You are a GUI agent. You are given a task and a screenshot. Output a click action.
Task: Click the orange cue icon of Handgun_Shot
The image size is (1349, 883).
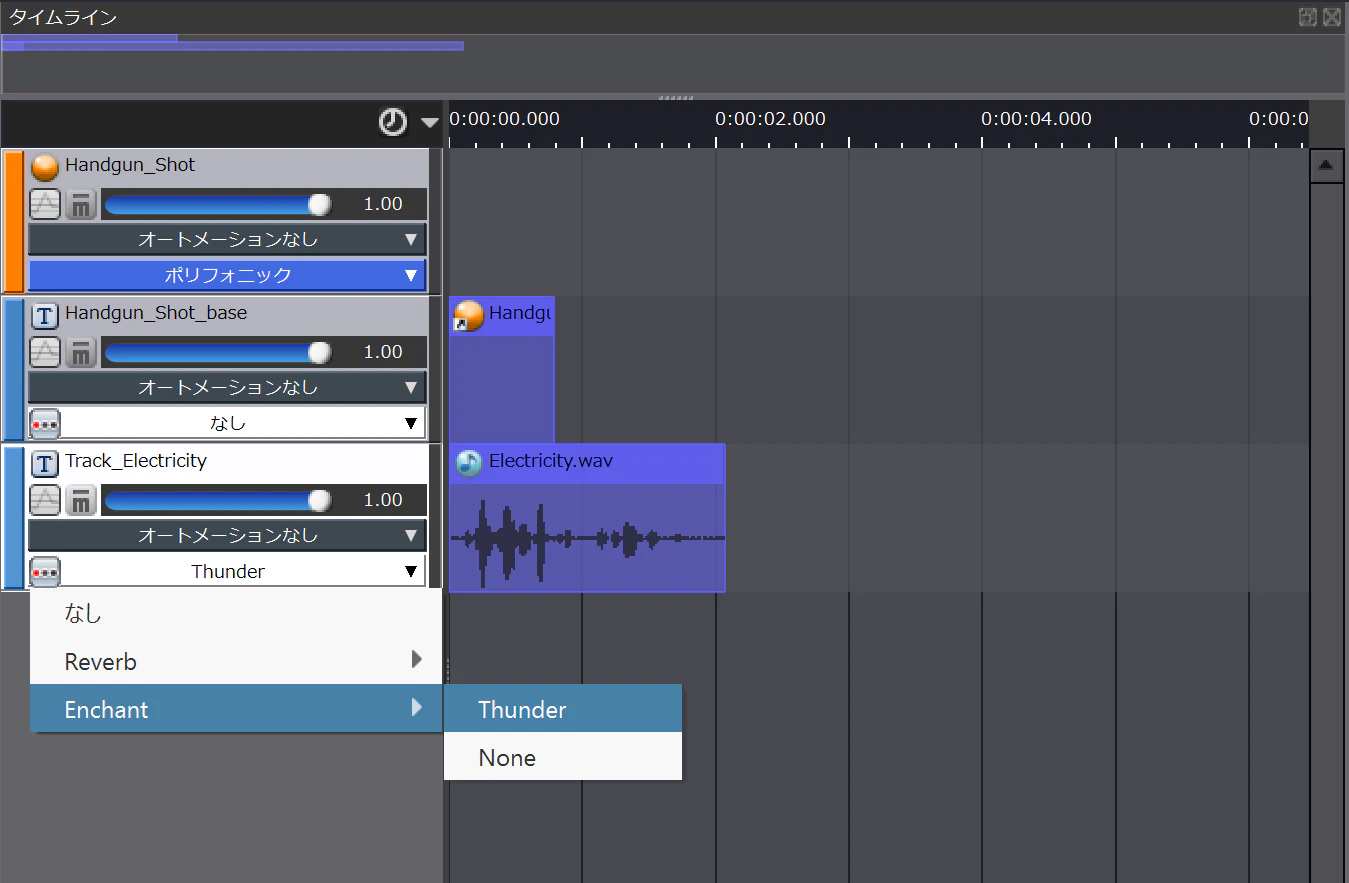coord(45,166)
